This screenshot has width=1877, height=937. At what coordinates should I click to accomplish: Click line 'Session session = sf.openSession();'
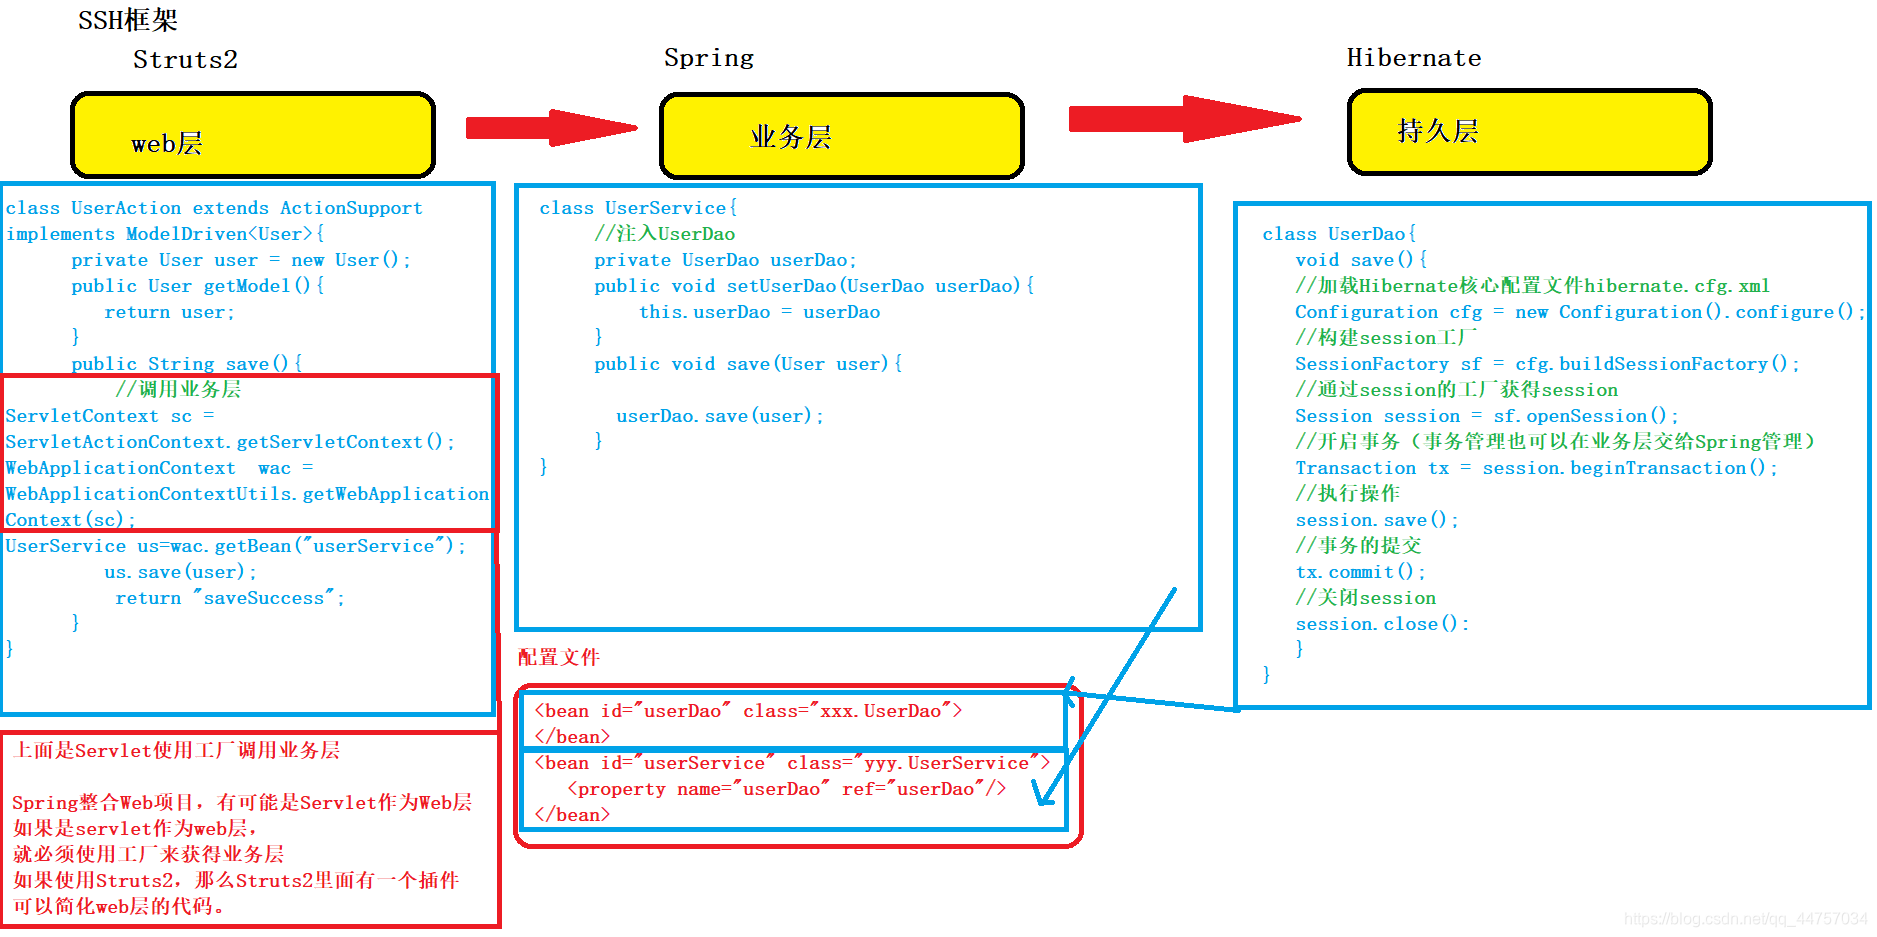tap(1487, 416)
